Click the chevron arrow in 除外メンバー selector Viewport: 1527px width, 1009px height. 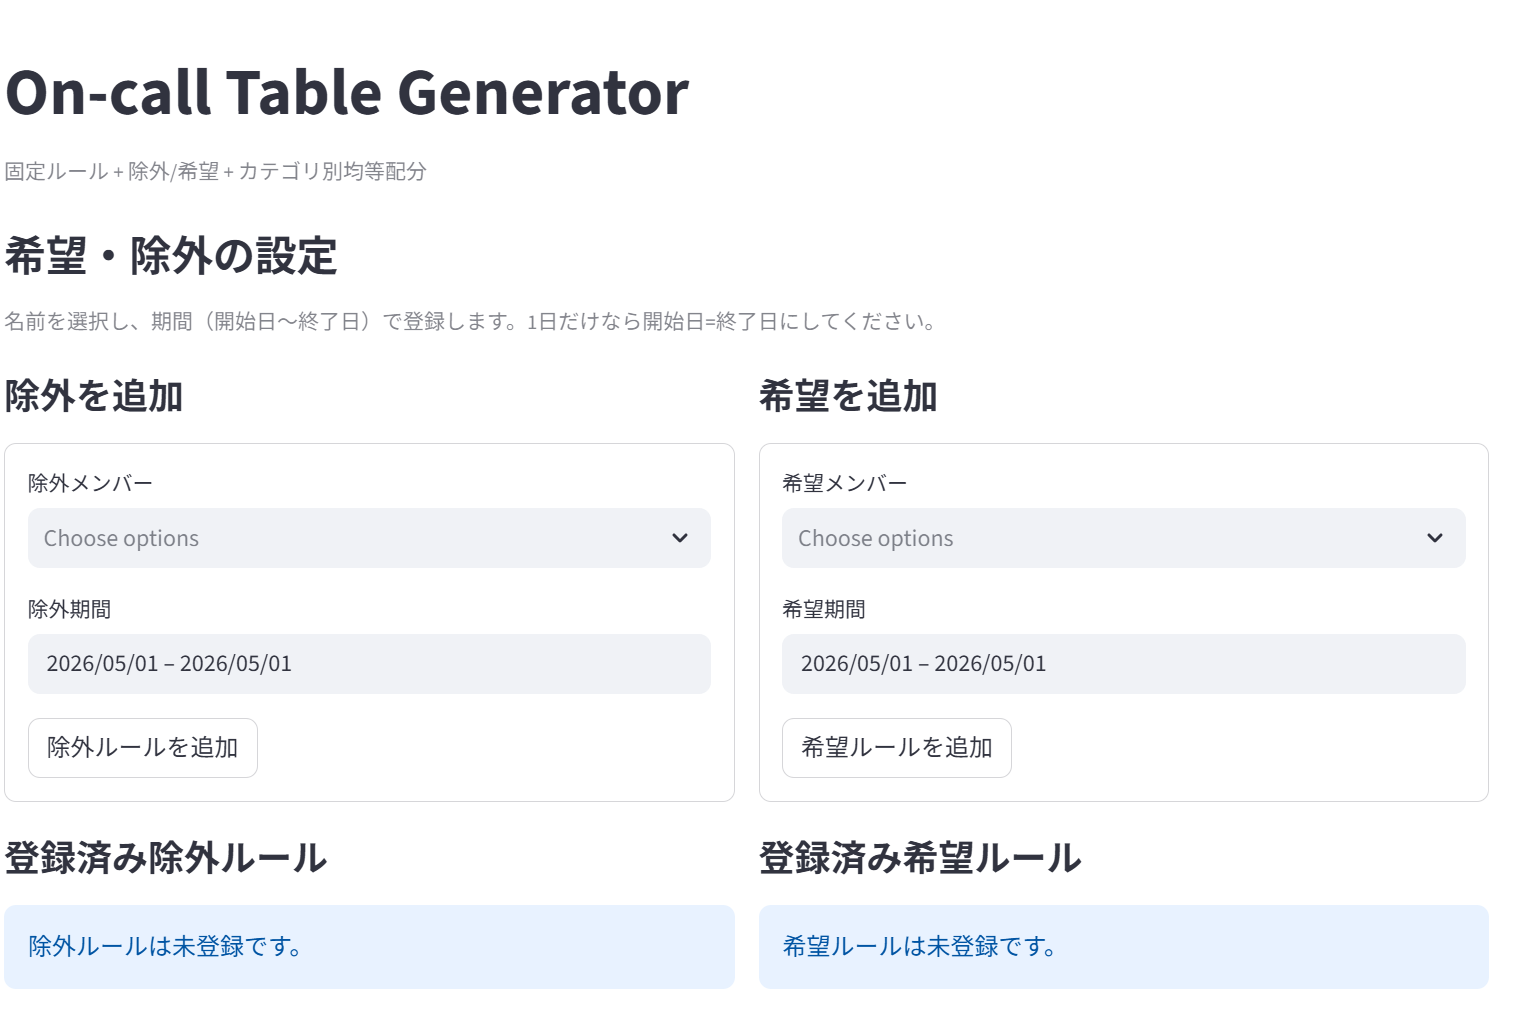pyautogui.click(x=680, y=538)
